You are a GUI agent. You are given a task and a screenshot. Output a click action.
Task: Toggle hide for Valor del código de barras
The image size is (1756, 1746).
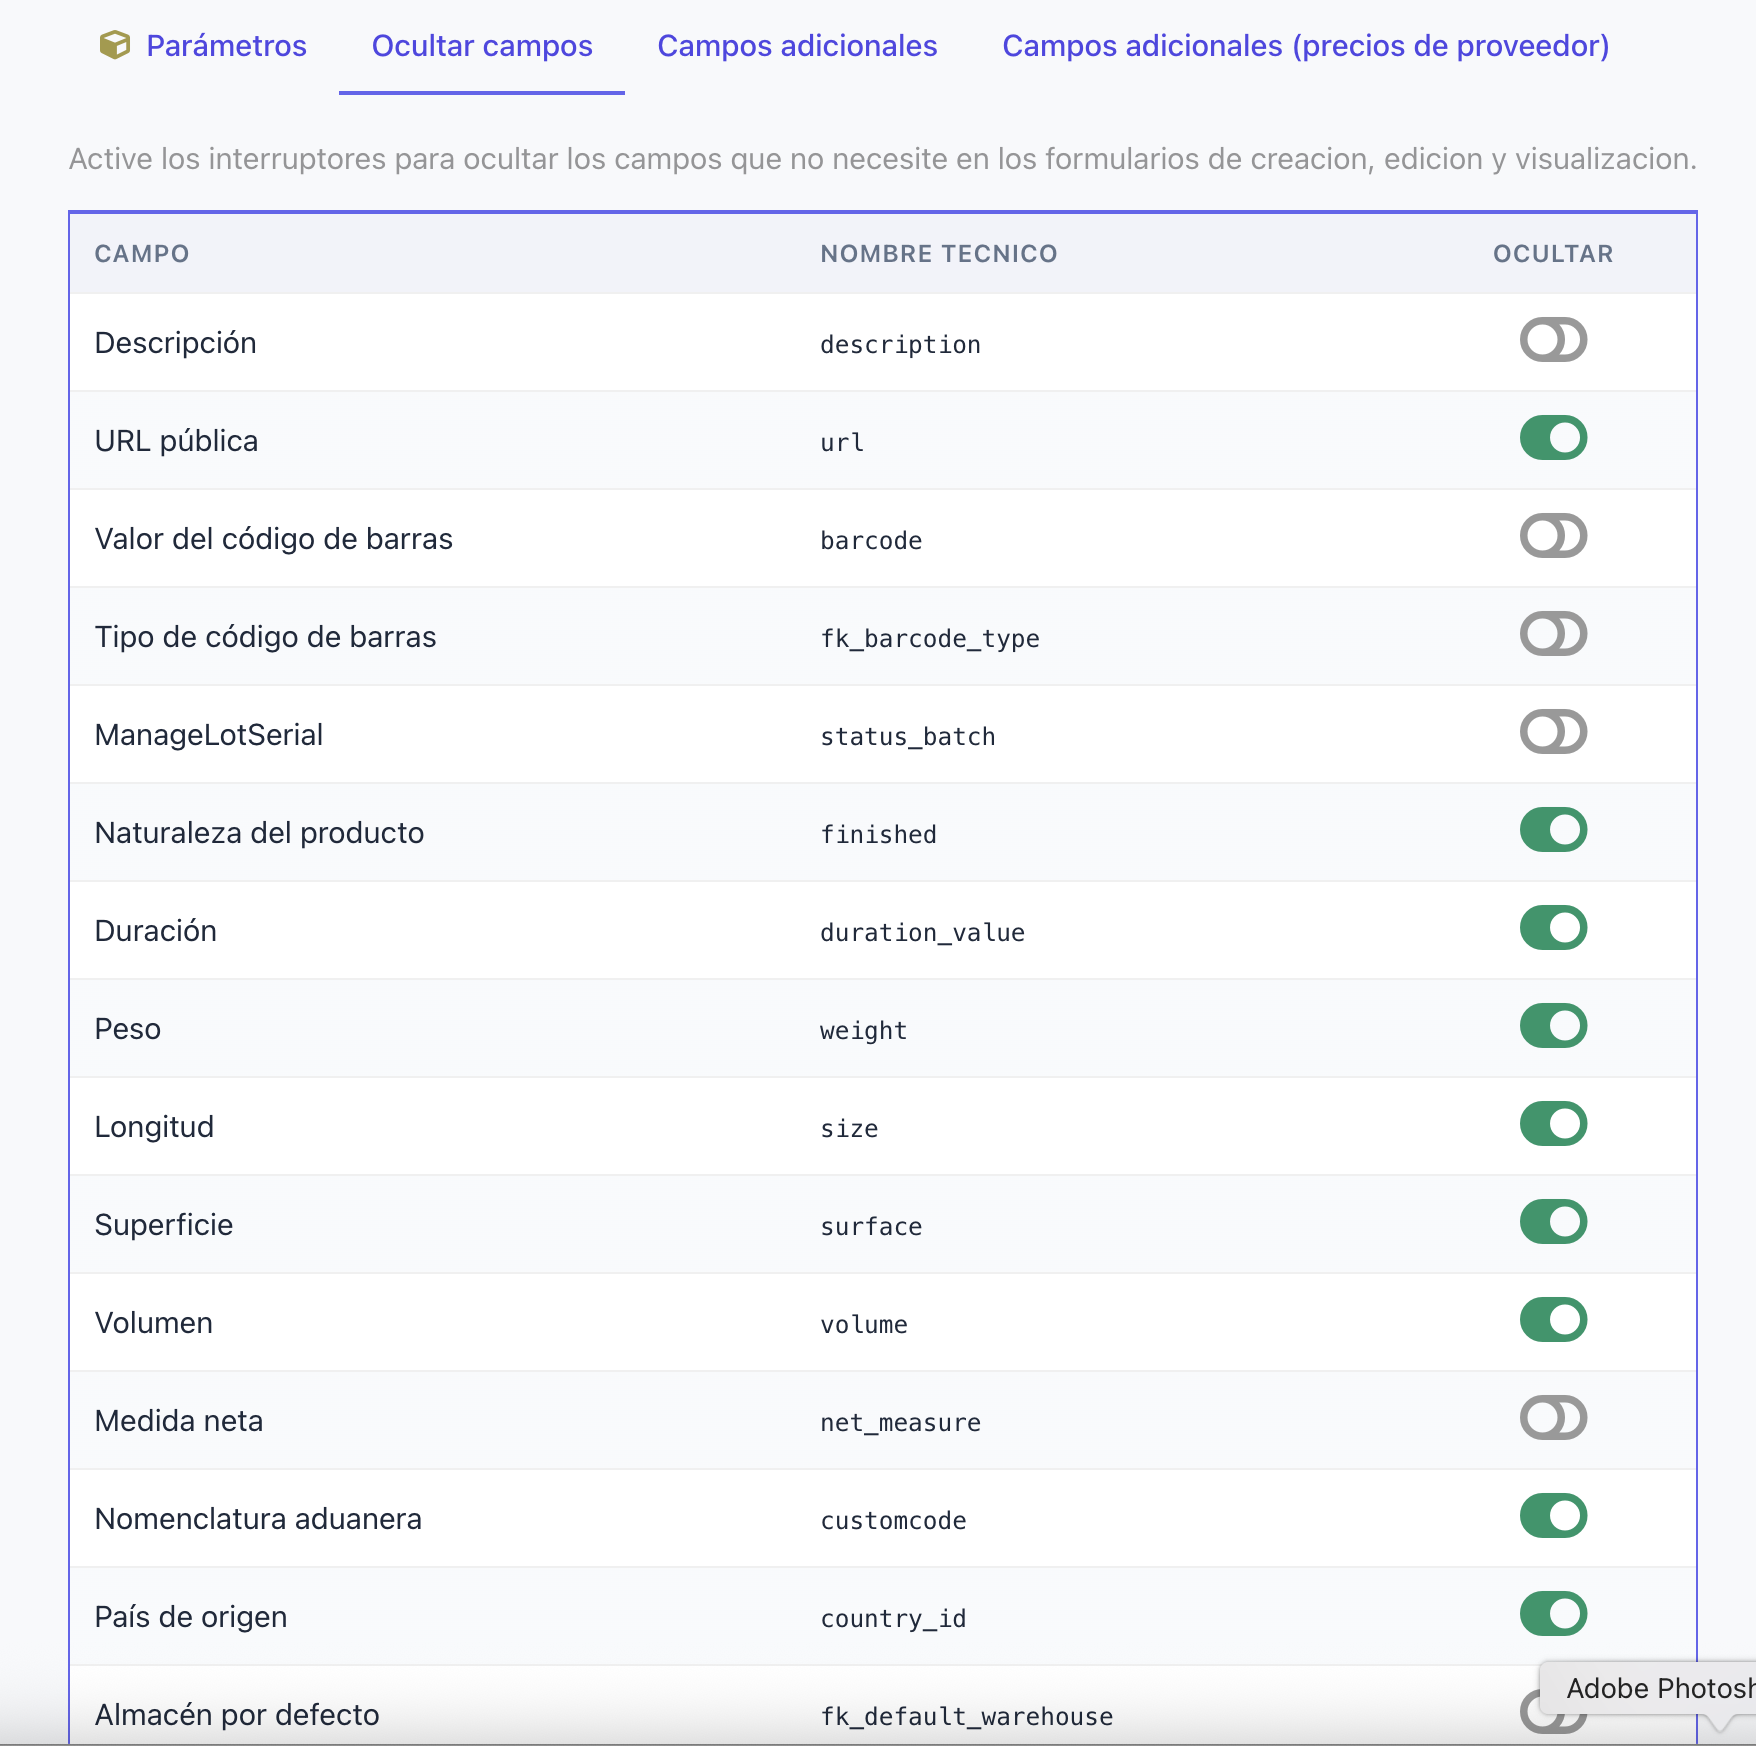coord(1553,536)
